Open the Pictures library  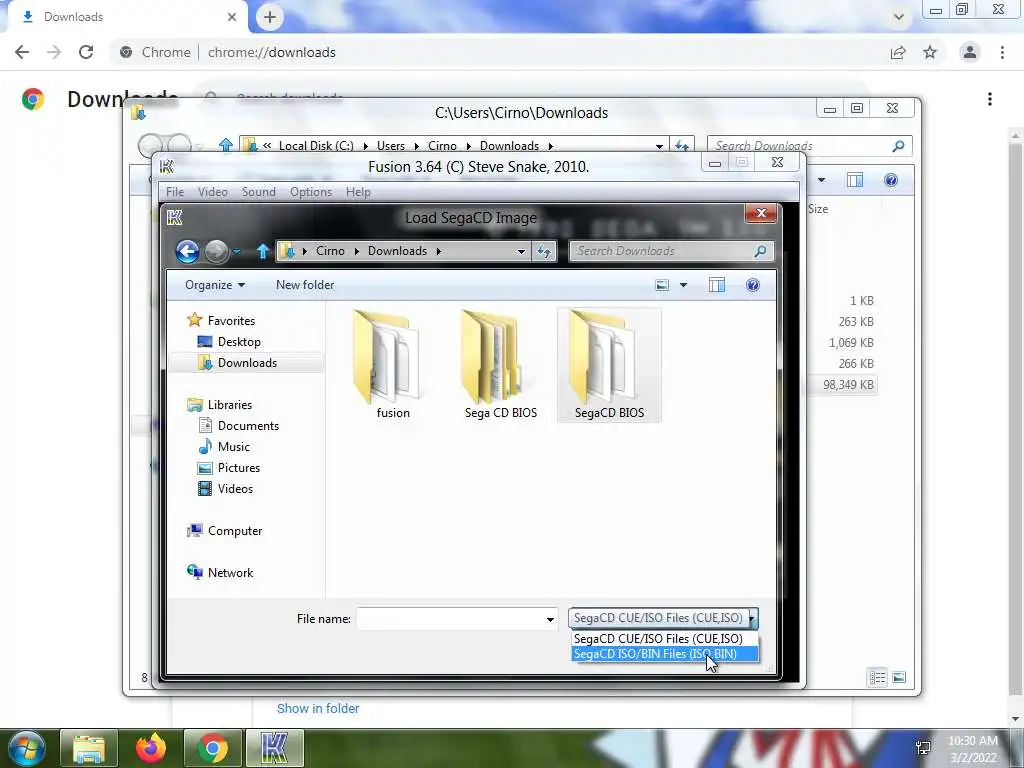(x=238, y=468)
